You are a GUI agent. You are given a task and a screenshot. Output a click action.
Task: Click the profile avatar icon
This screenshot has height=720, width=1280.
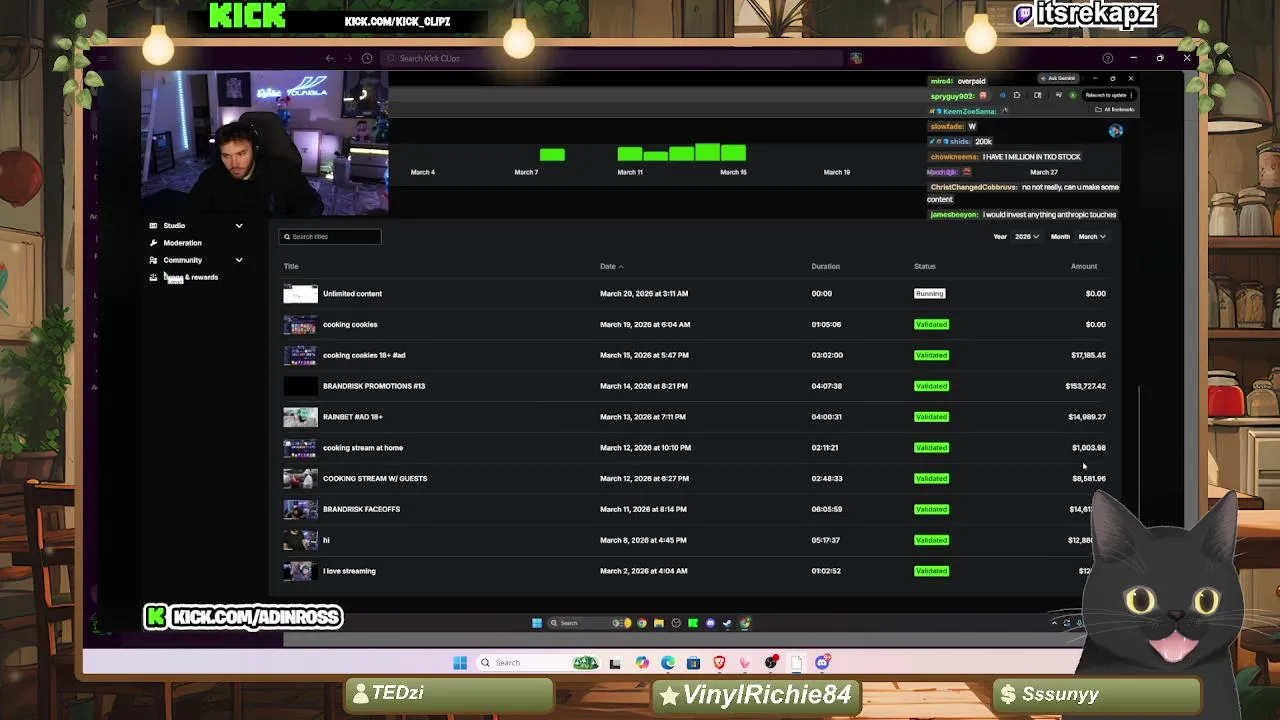(x=1116, y=131)
